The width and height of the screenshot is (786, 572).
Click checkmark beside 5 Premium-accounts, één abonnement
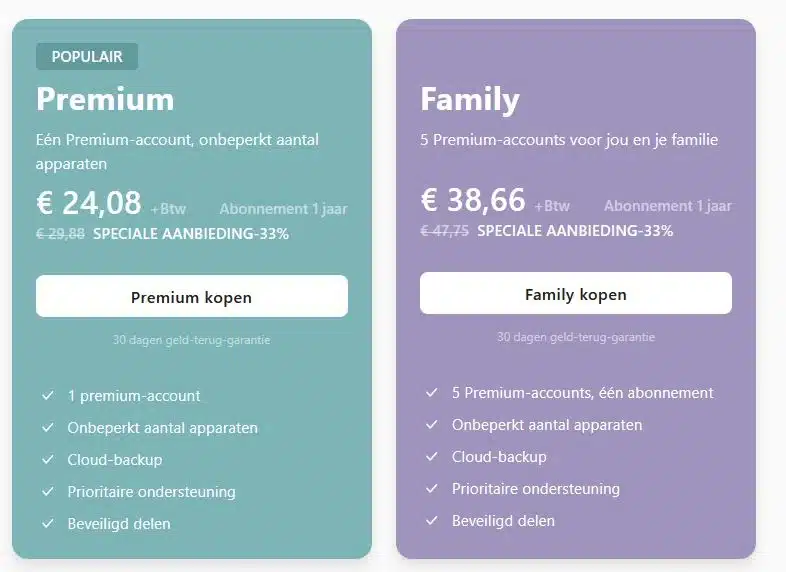pyautogui.click(x=432, y=393)
